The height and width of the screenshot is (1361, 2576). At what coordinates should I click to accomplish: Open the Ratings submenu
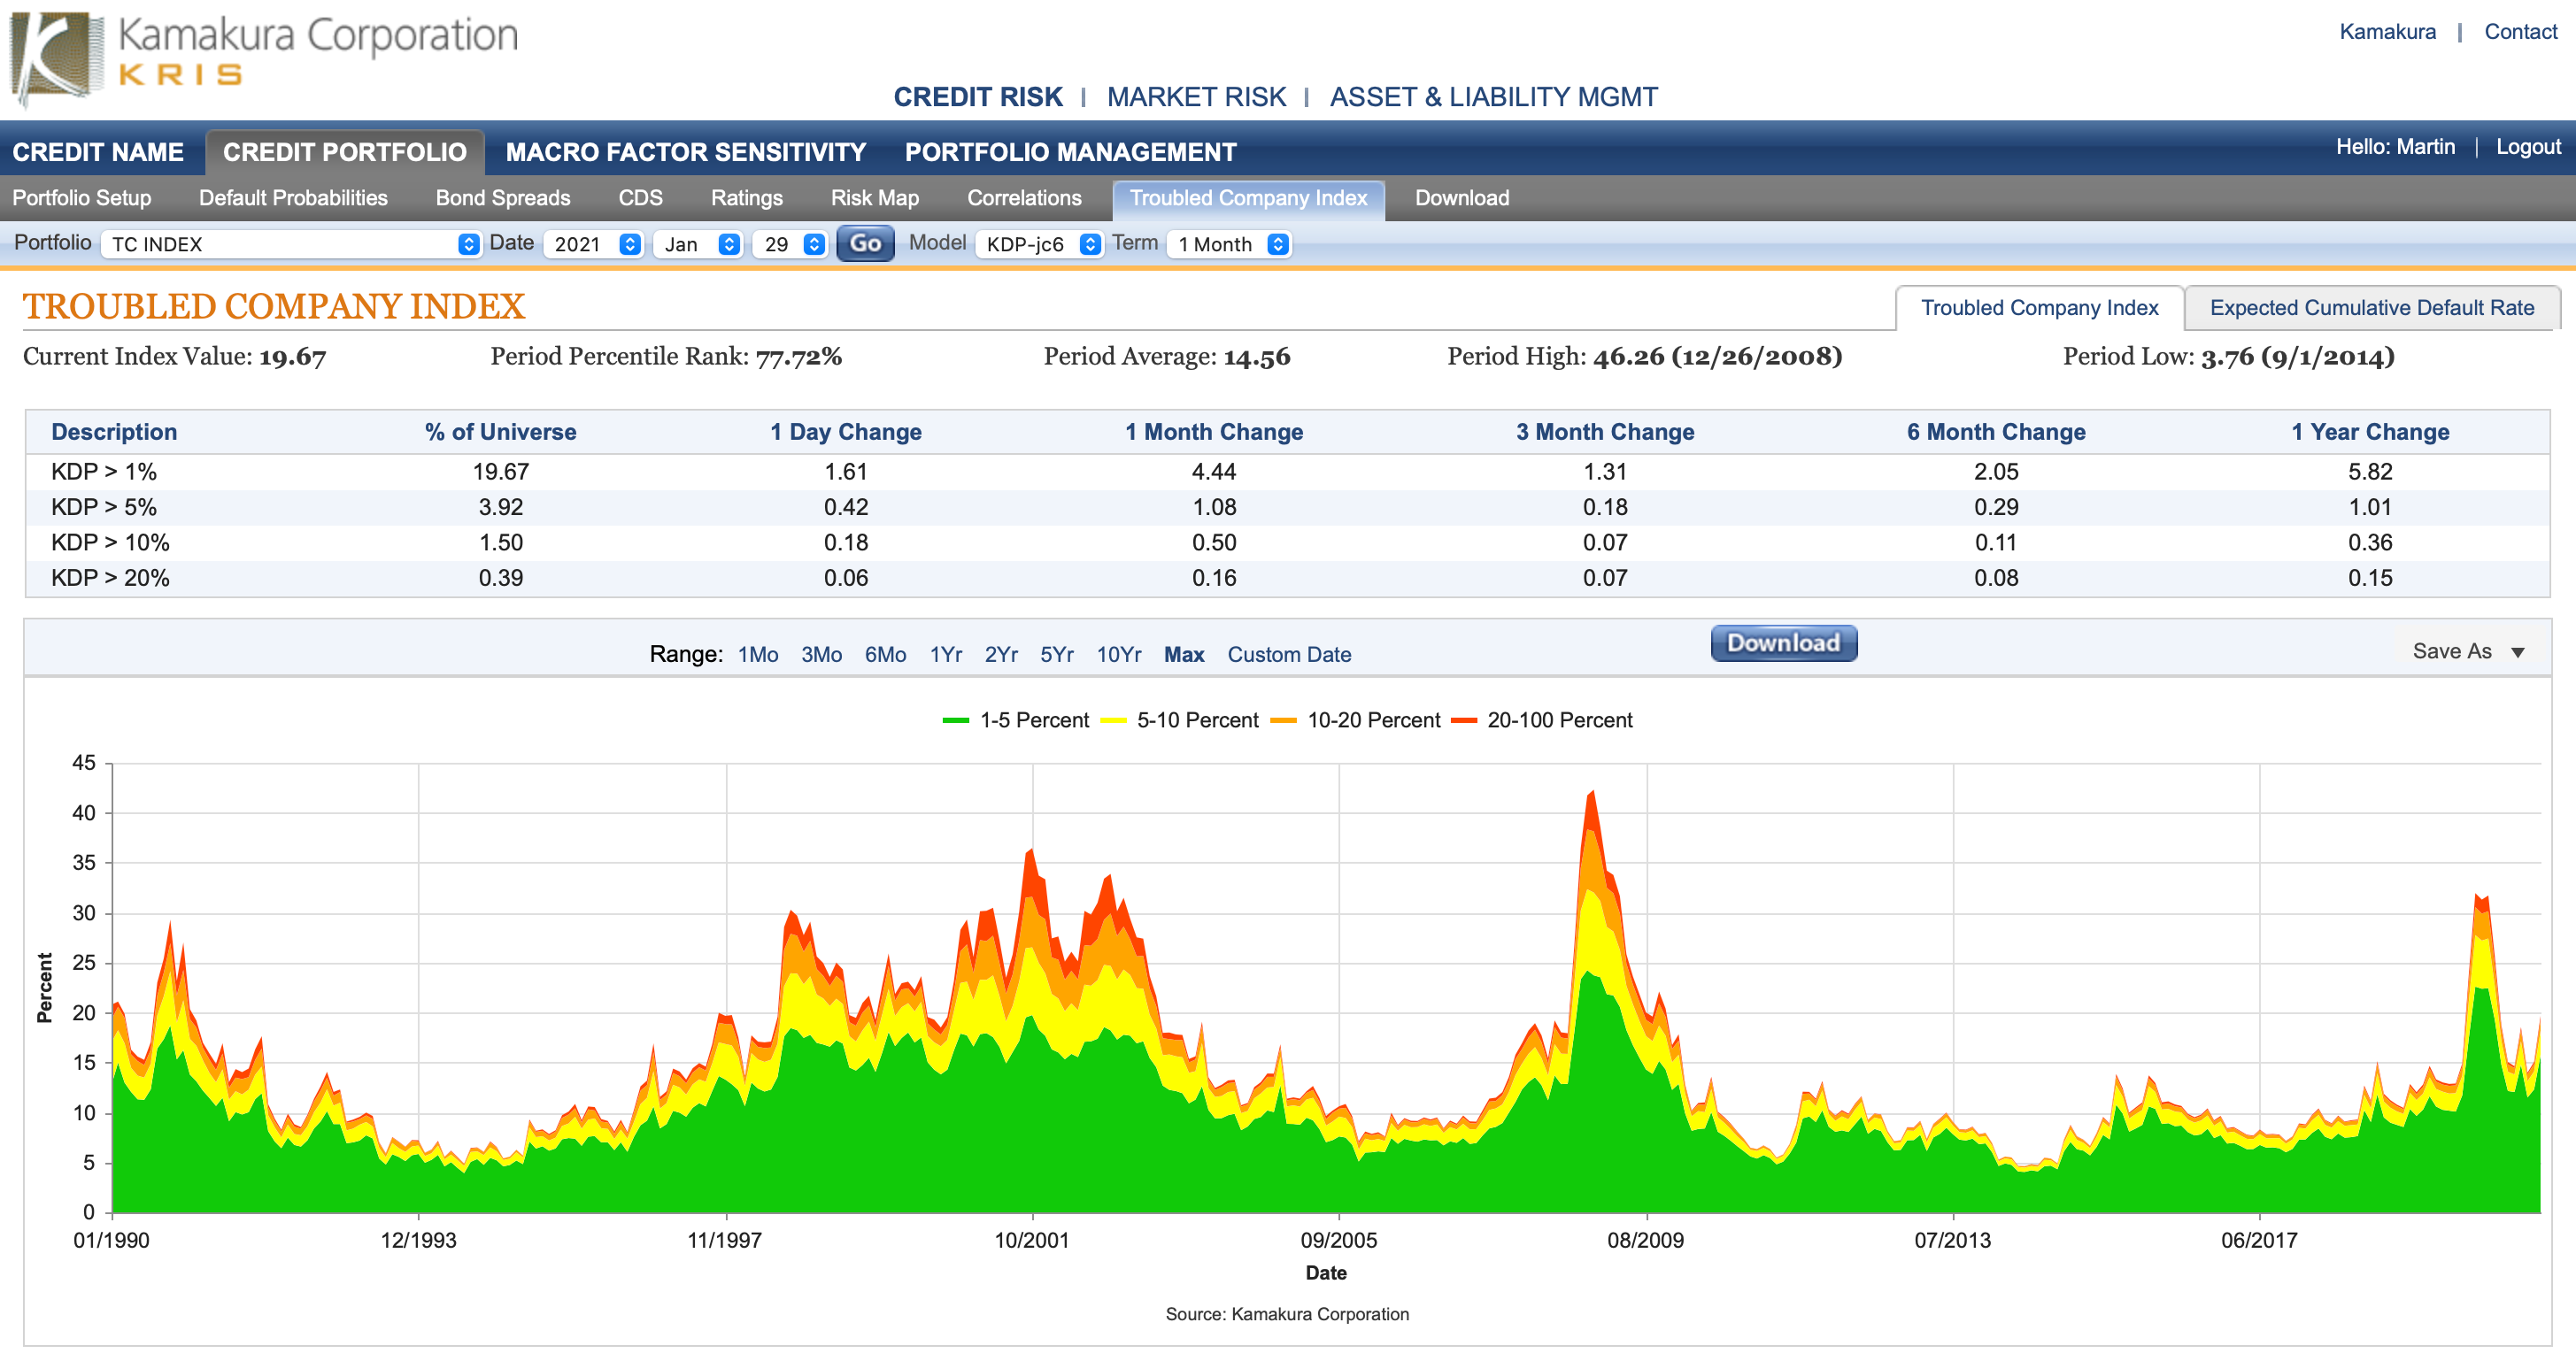pyautogui.click(x=747, y=198)
